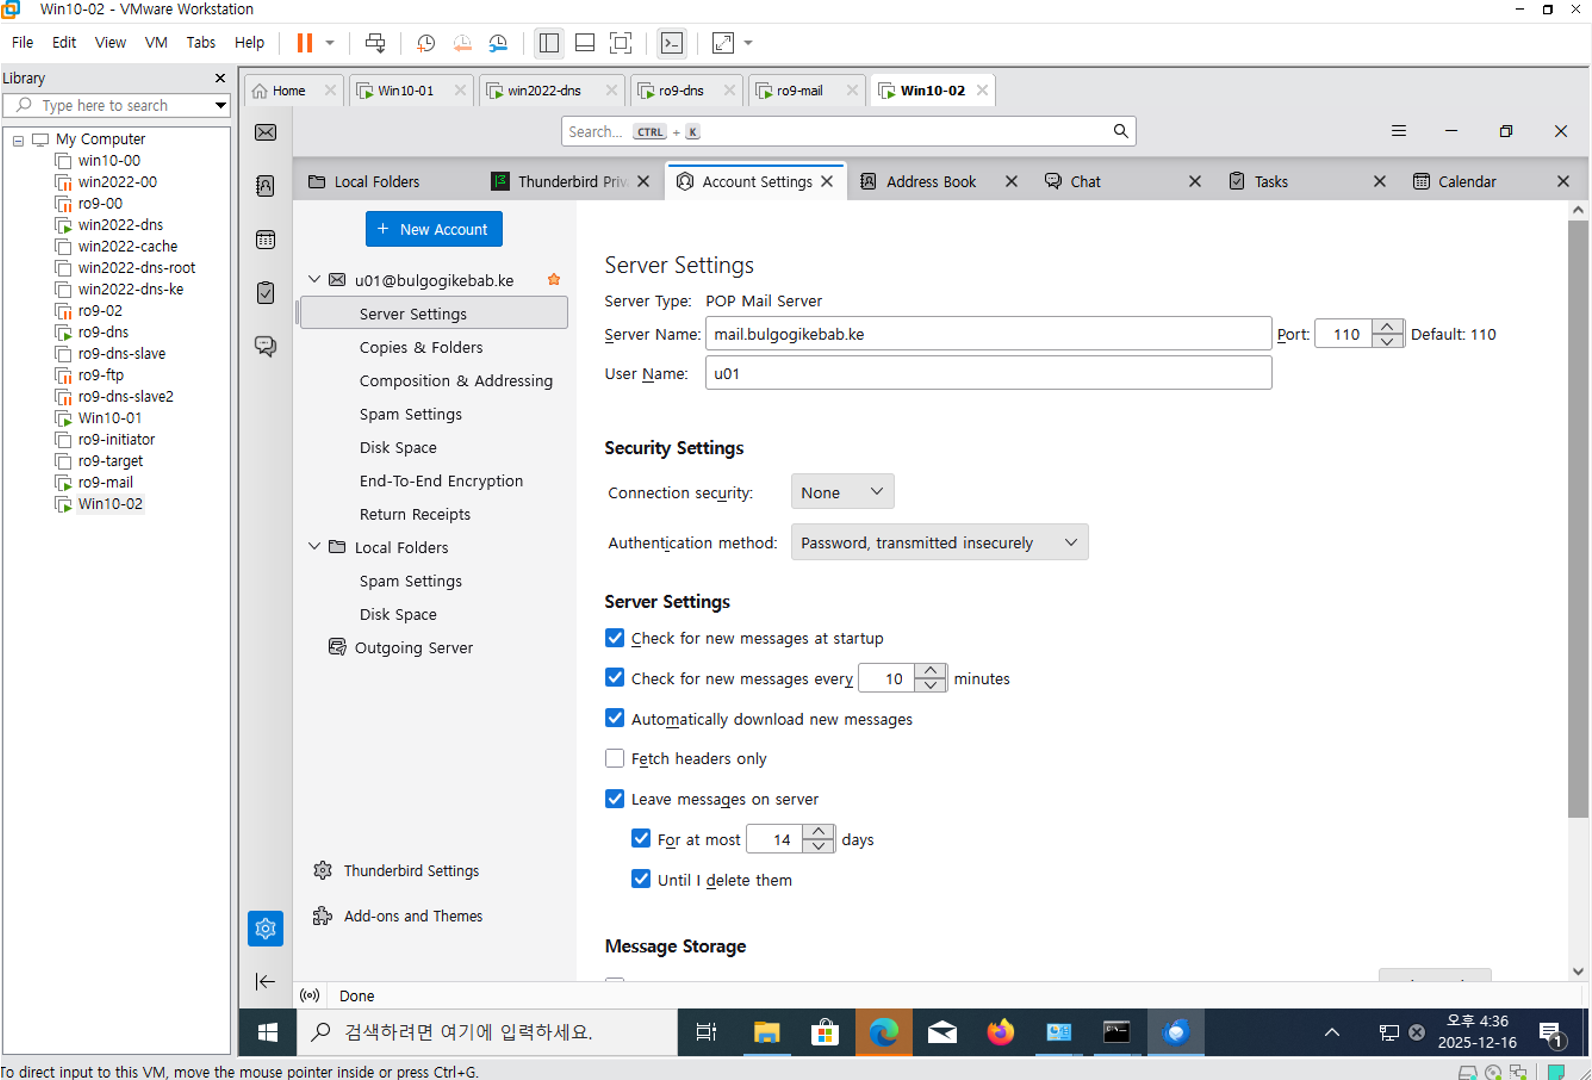Open Add-ons and Themes
This screenshot has width=1592, height=1080.
click(x=412, y=915)
